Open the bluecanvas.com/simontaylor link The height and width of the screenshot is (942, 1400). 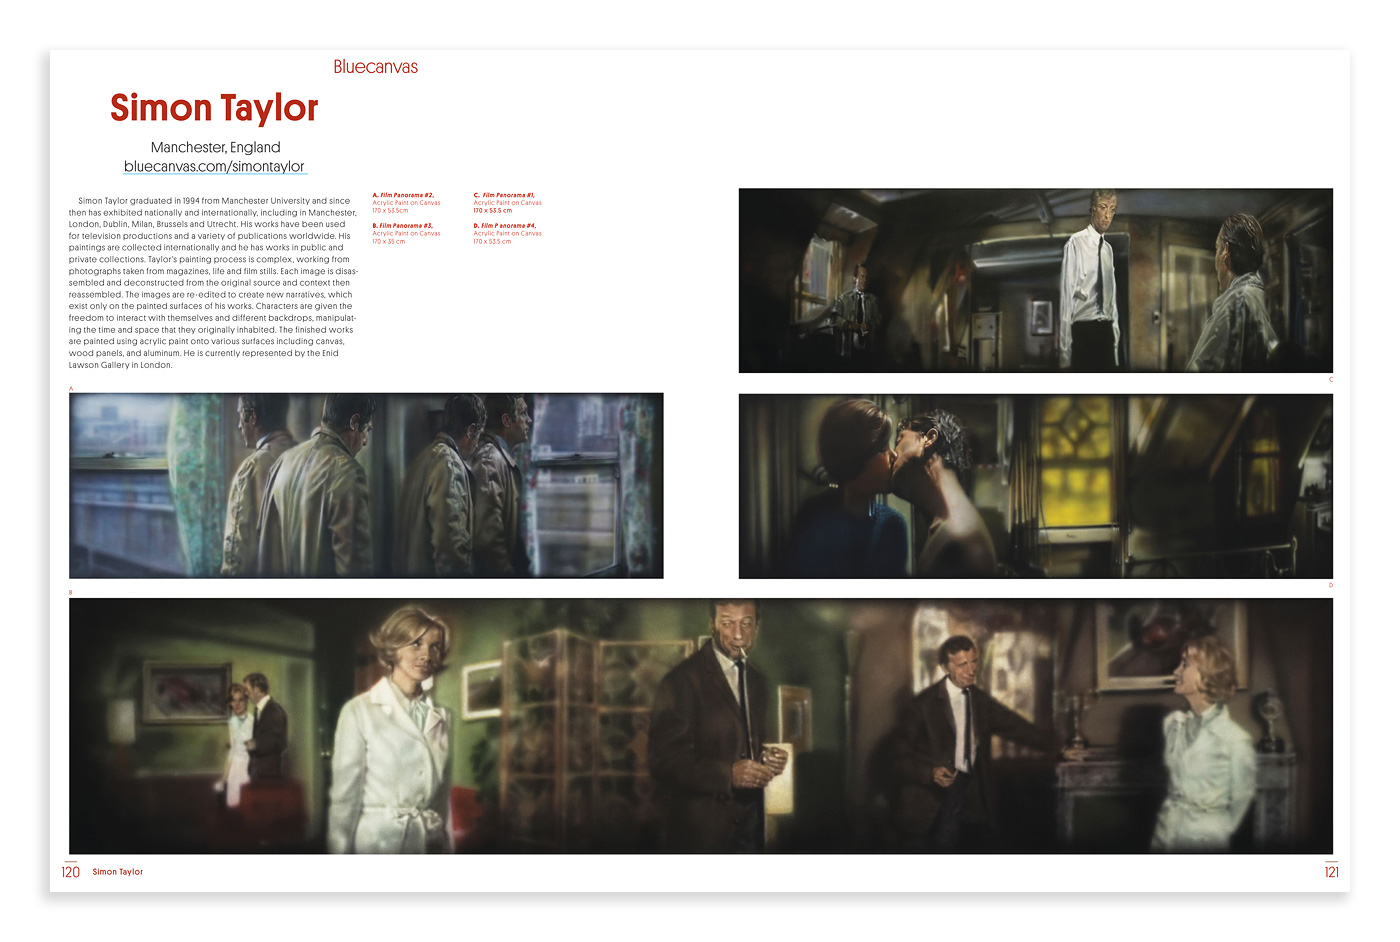[x=214, y=167]
